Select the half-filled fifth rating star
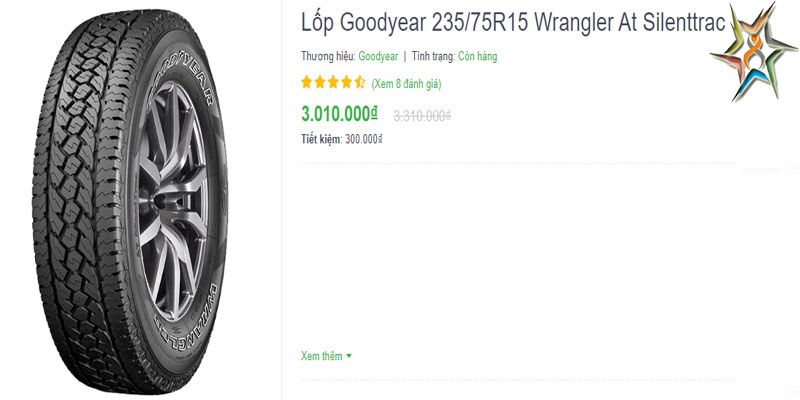This screenshot has height=400, width=800. [359, 82]
